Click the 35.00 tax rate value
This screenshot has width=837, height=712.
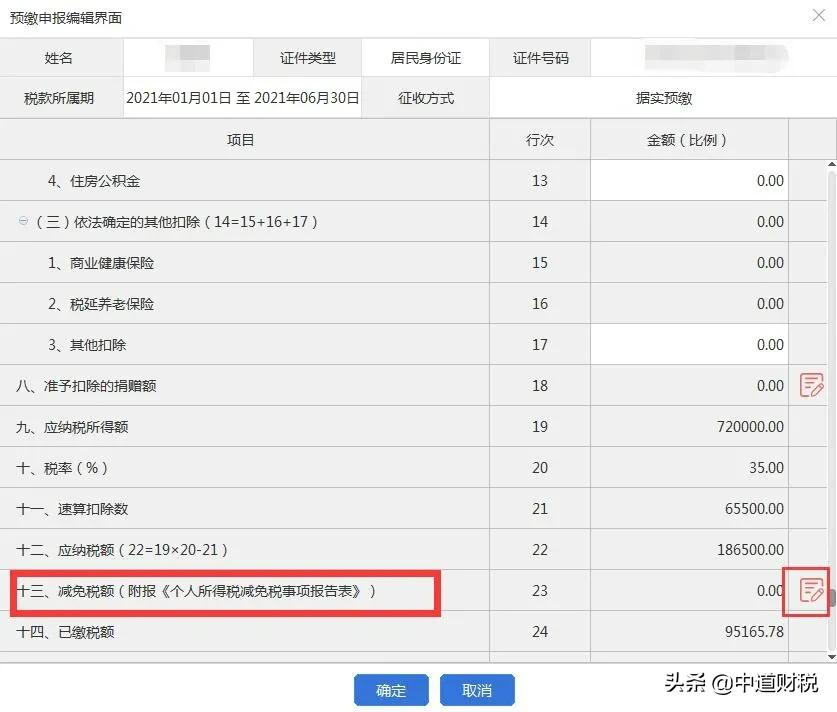(766, 468)
